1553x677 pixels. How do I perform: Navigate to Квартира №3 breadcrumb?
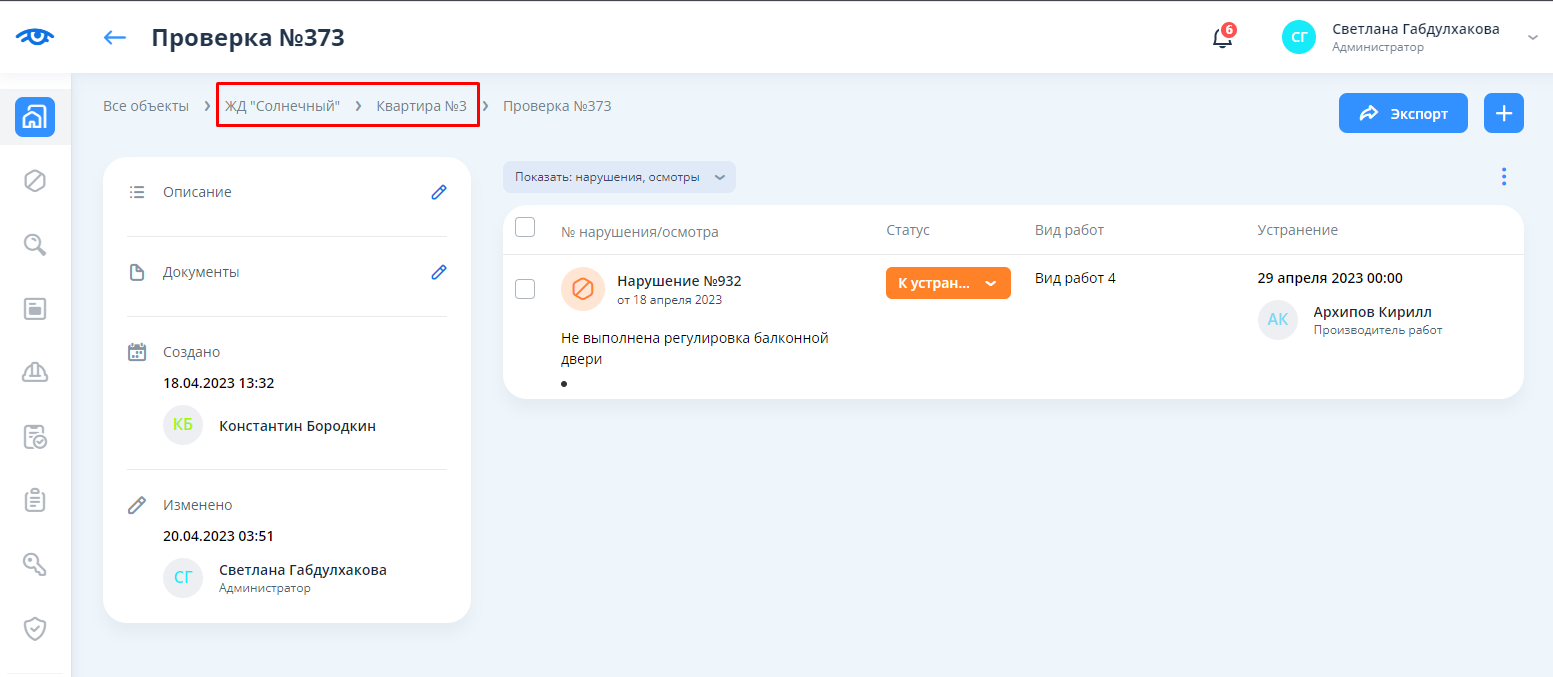point(421,106)
